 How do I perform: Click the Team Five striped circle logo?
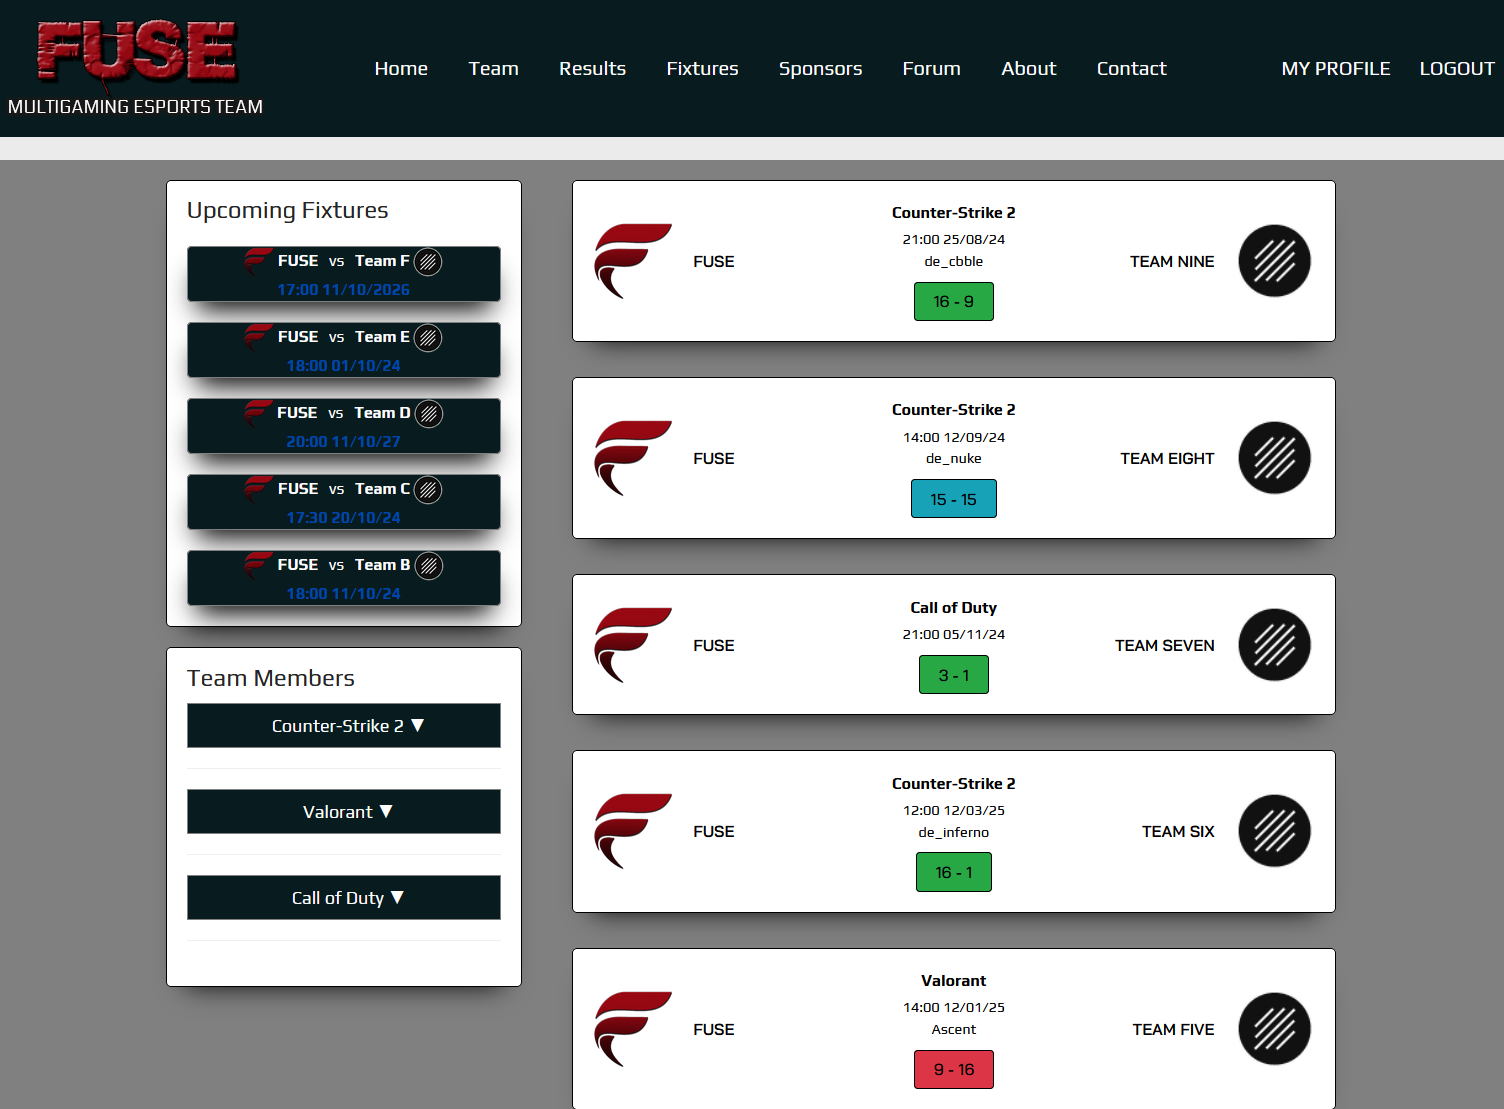pos(1274,1029)
